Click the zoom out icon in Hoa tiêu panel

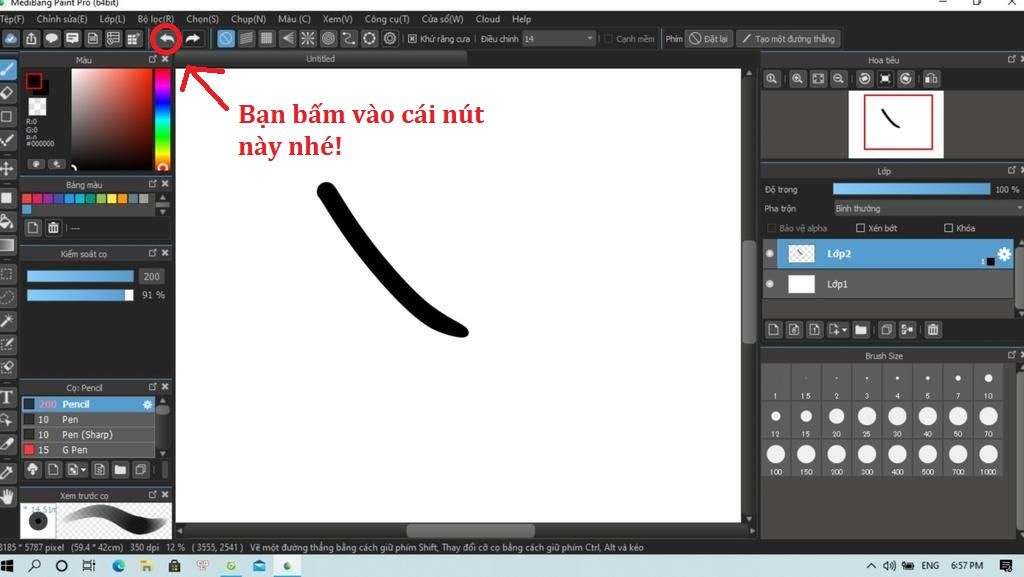(839, 79)
